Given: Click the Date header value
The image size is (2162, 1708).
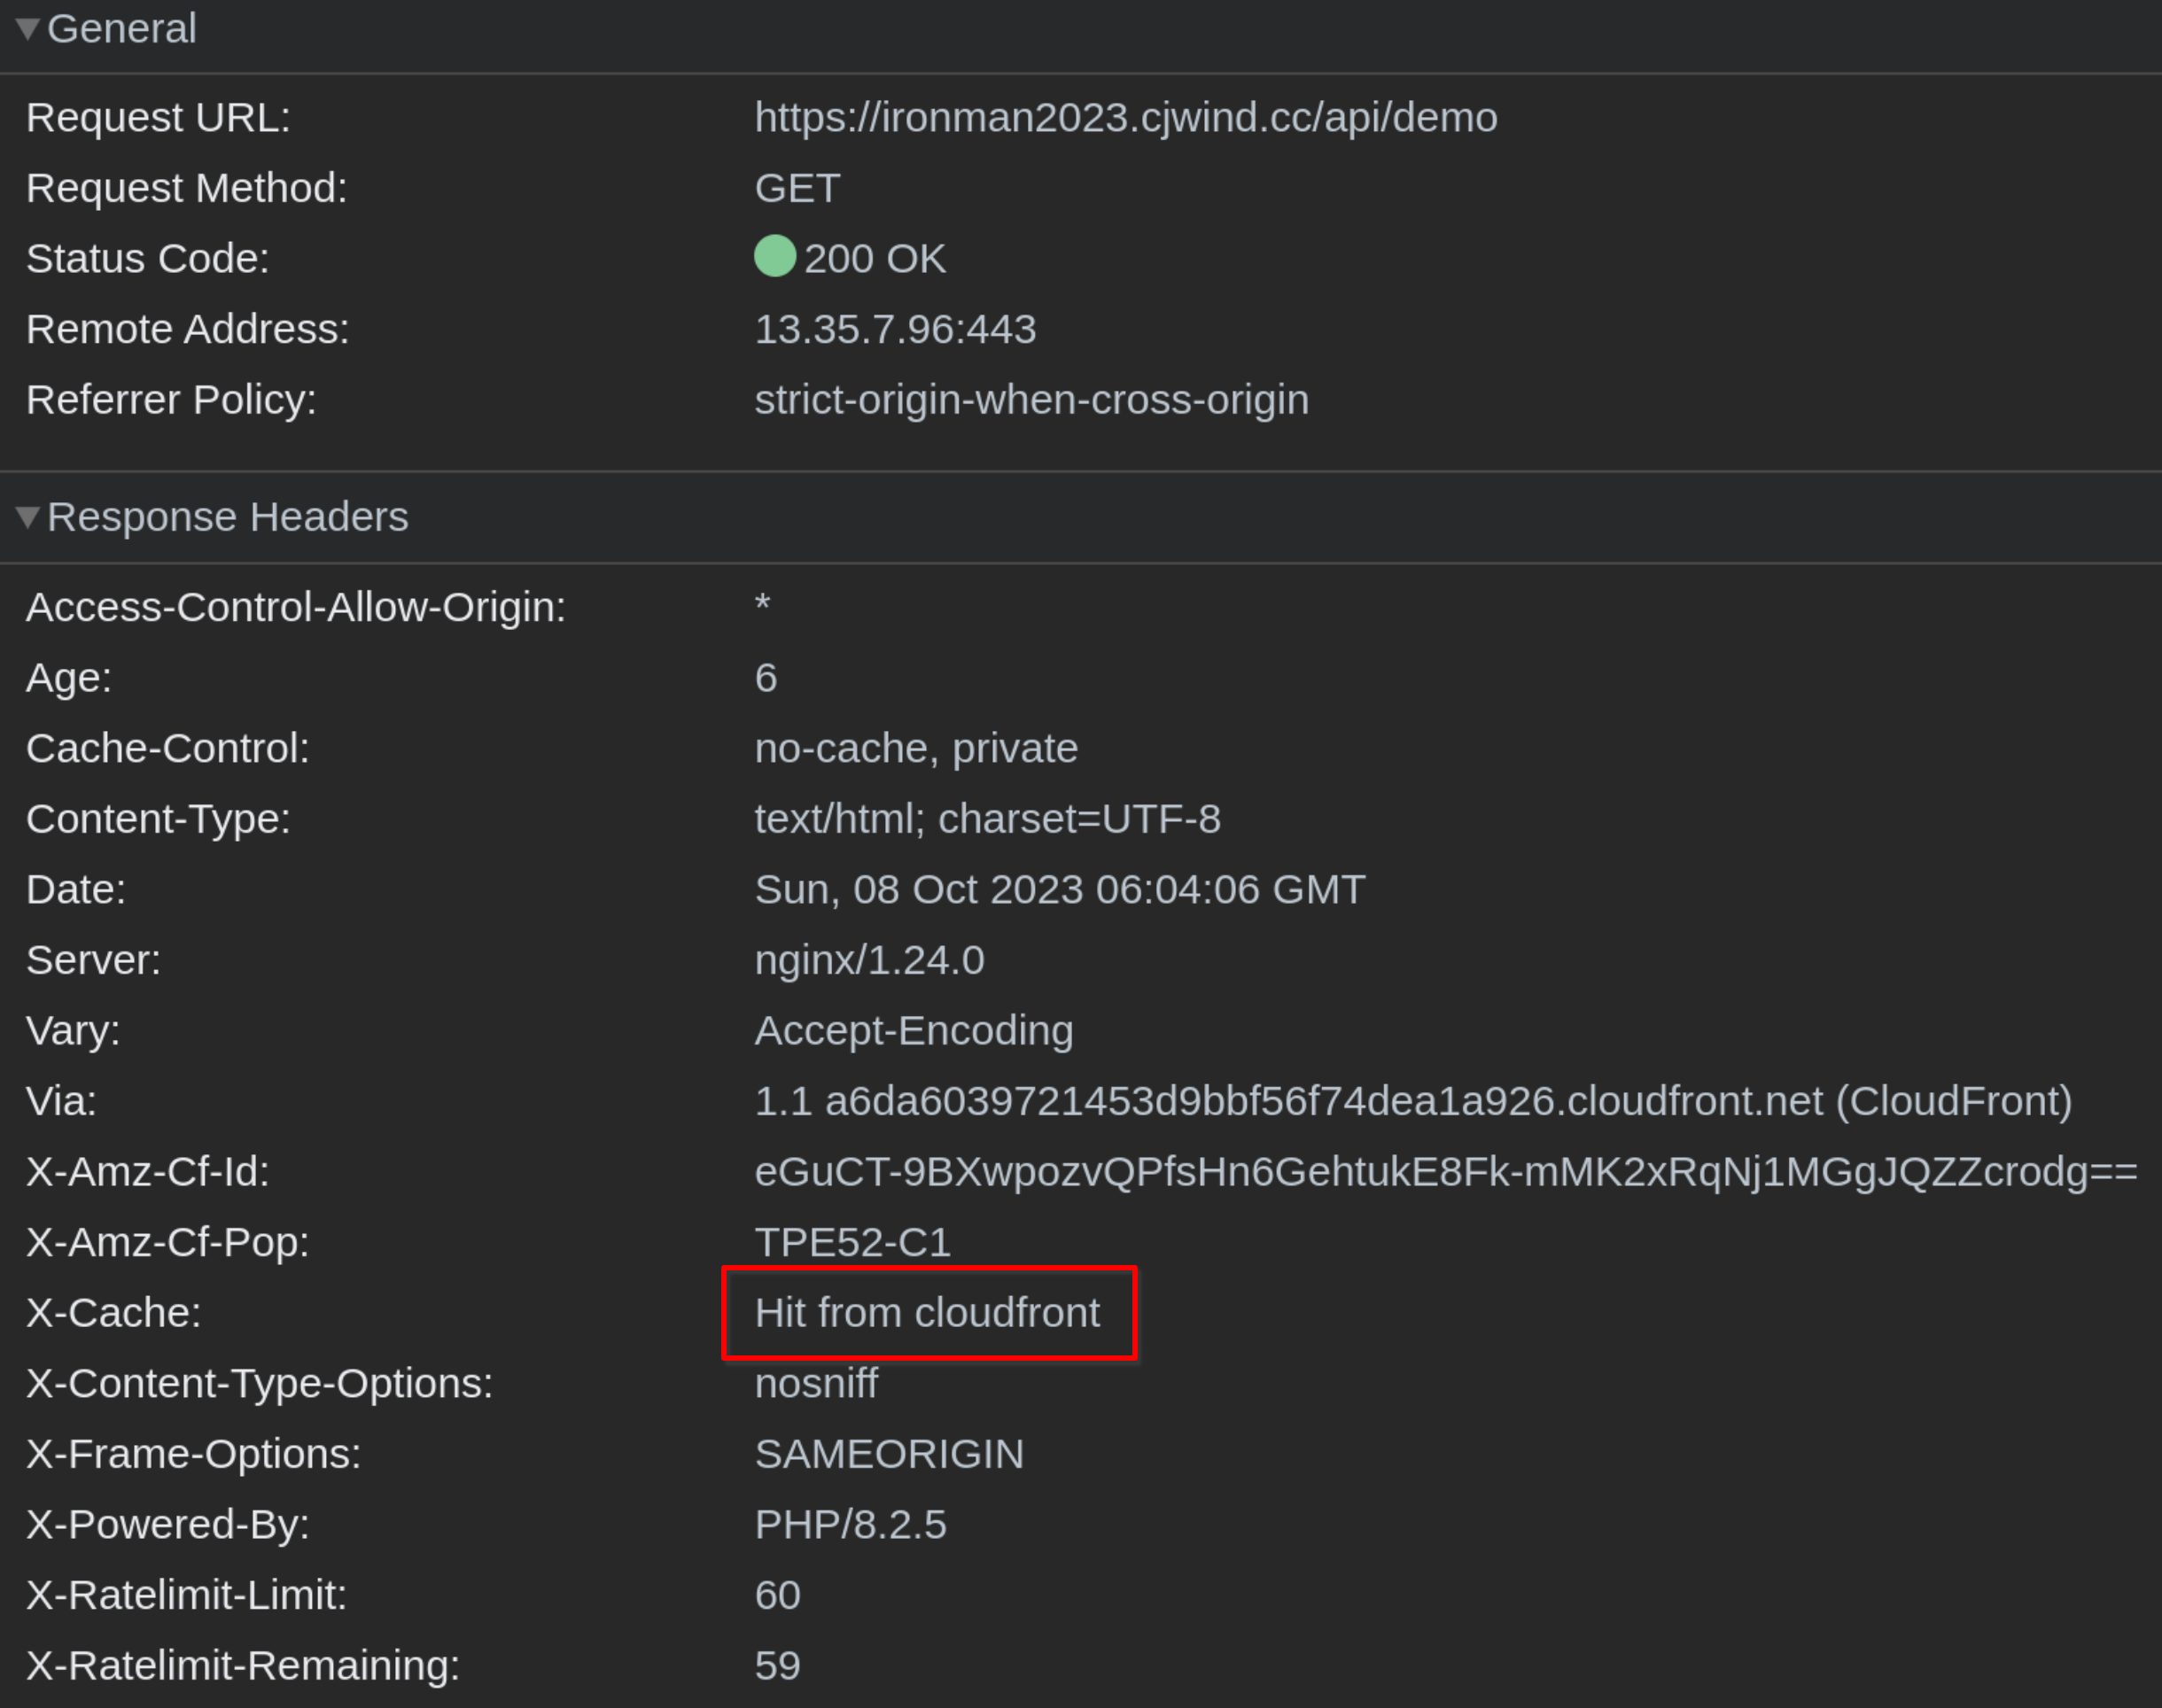Looking at the screenshot, I should (x=1060, y=890).
